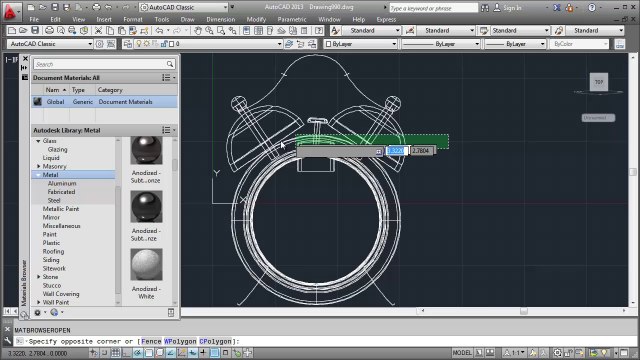Toggle Polar Tracking in status bar
The height and width of the screenshot is (360, 640).
138,353
